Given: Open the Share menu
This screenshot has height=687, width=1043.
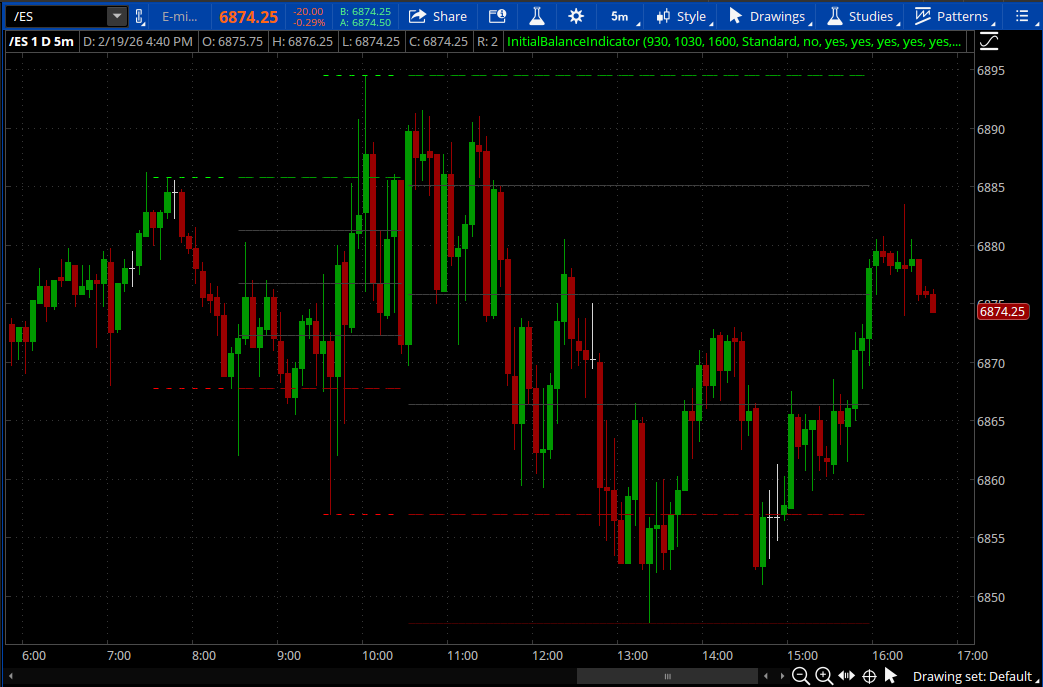Looking at the screenshot, I should click(438, 16).
